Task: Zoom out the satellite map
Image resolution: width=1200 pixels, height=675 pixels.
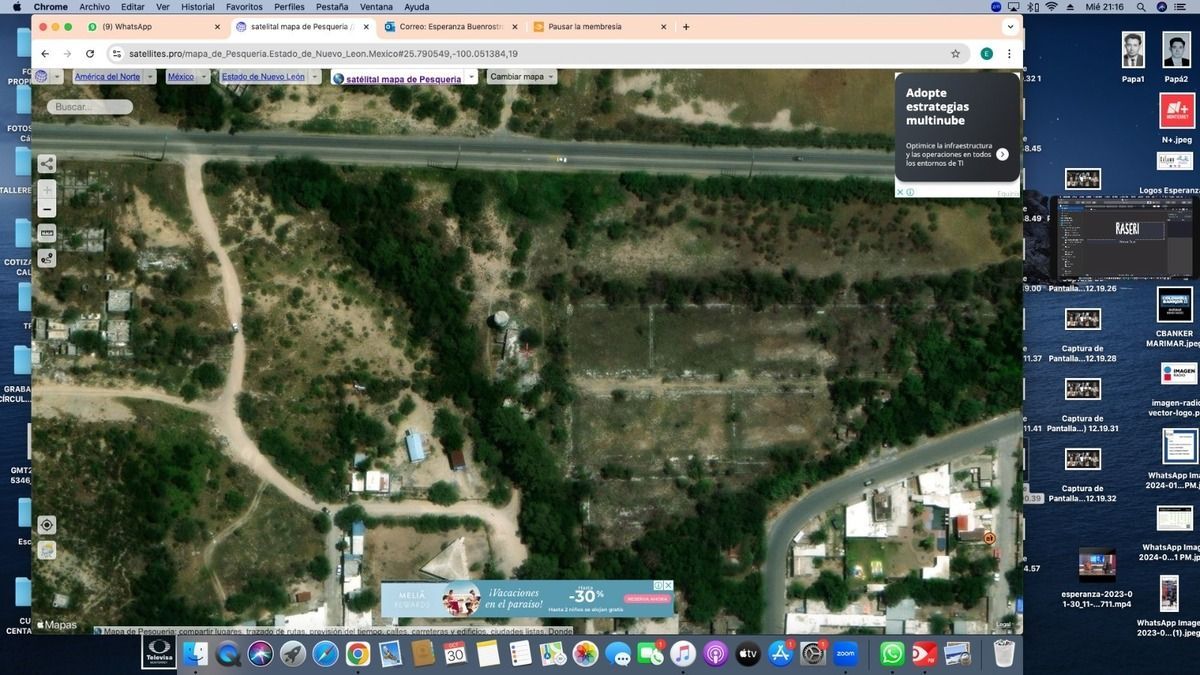Action: pyautogui.click(x=47, y=209)
